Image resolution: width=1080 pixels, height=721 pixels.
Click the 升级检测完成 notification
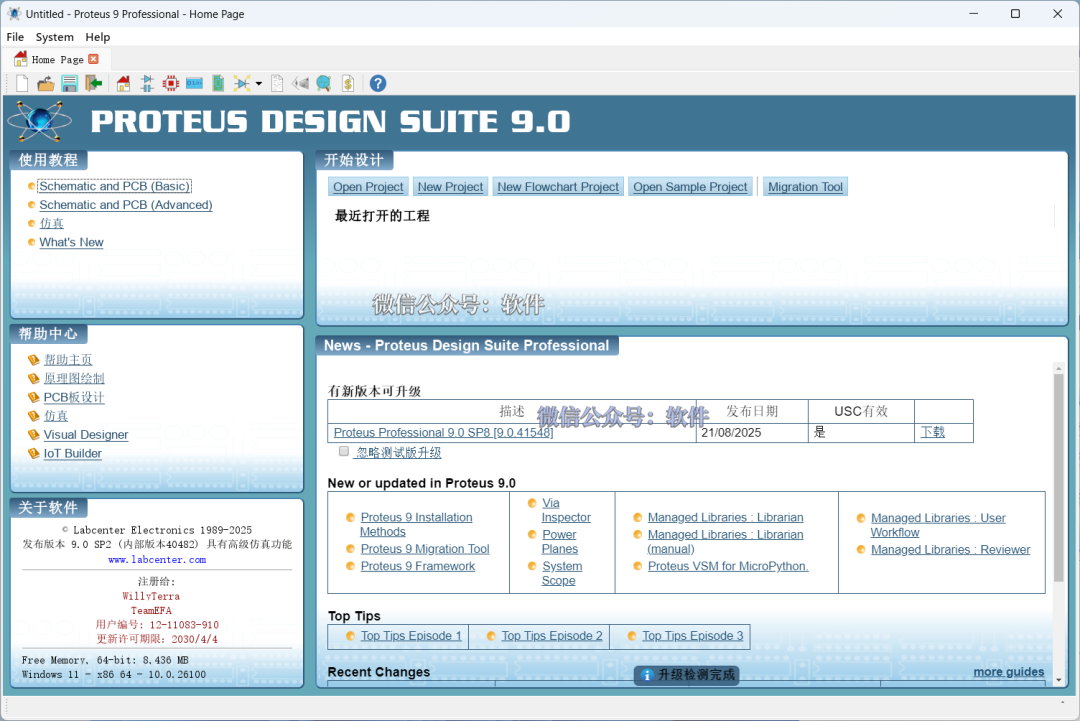coord(686,675)
